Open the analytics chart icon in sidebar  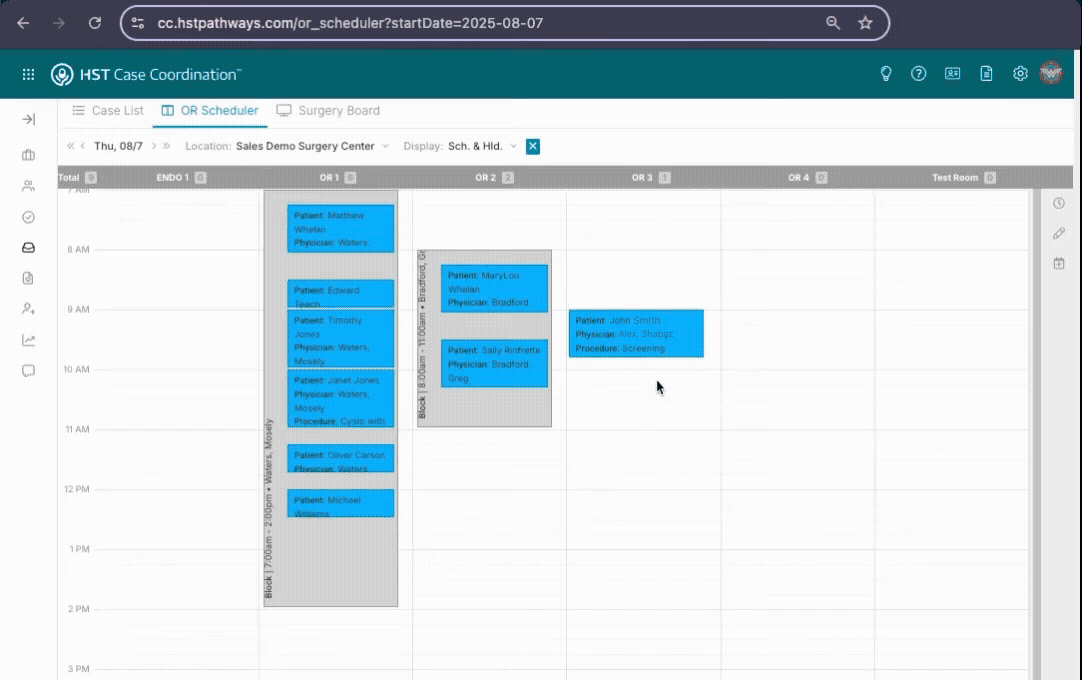[x=28, y=340]
